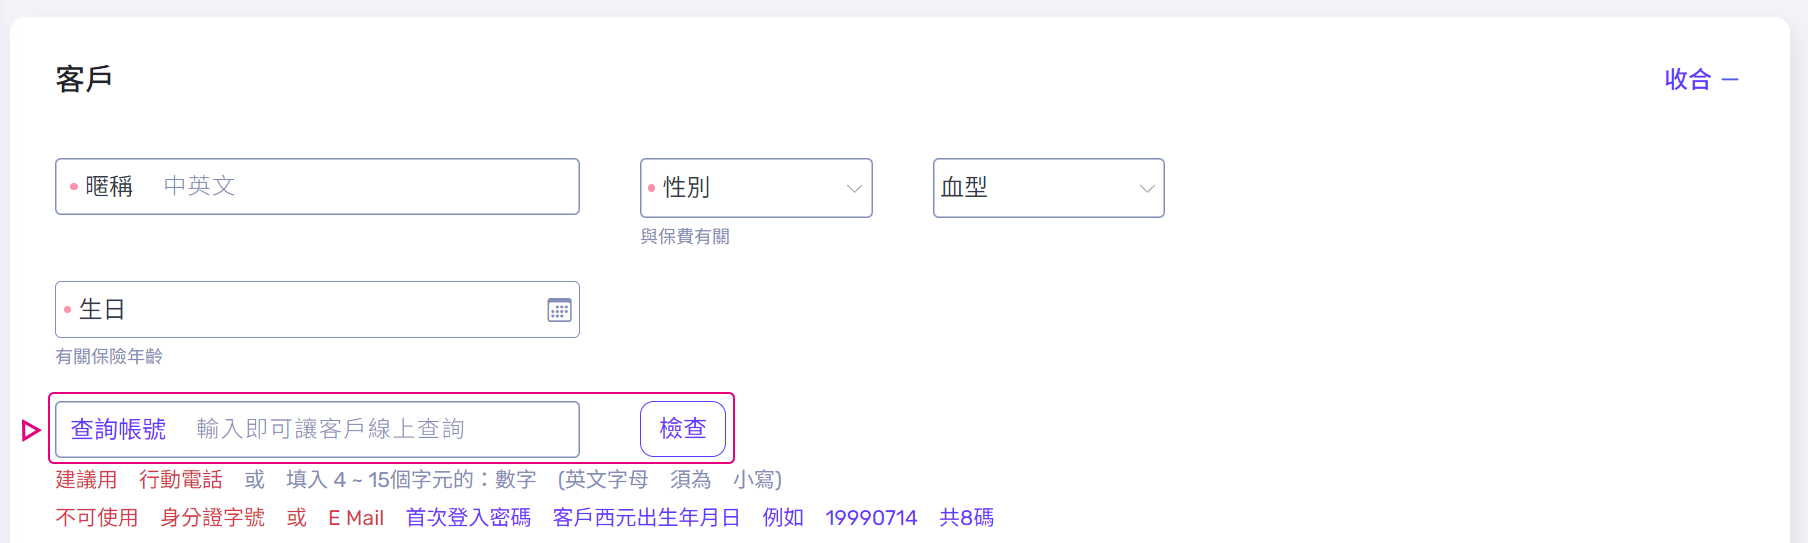This screenshot has width=1808, height=543.
Task: Click the minus icon next to 收合
Action: point(1730,80)
